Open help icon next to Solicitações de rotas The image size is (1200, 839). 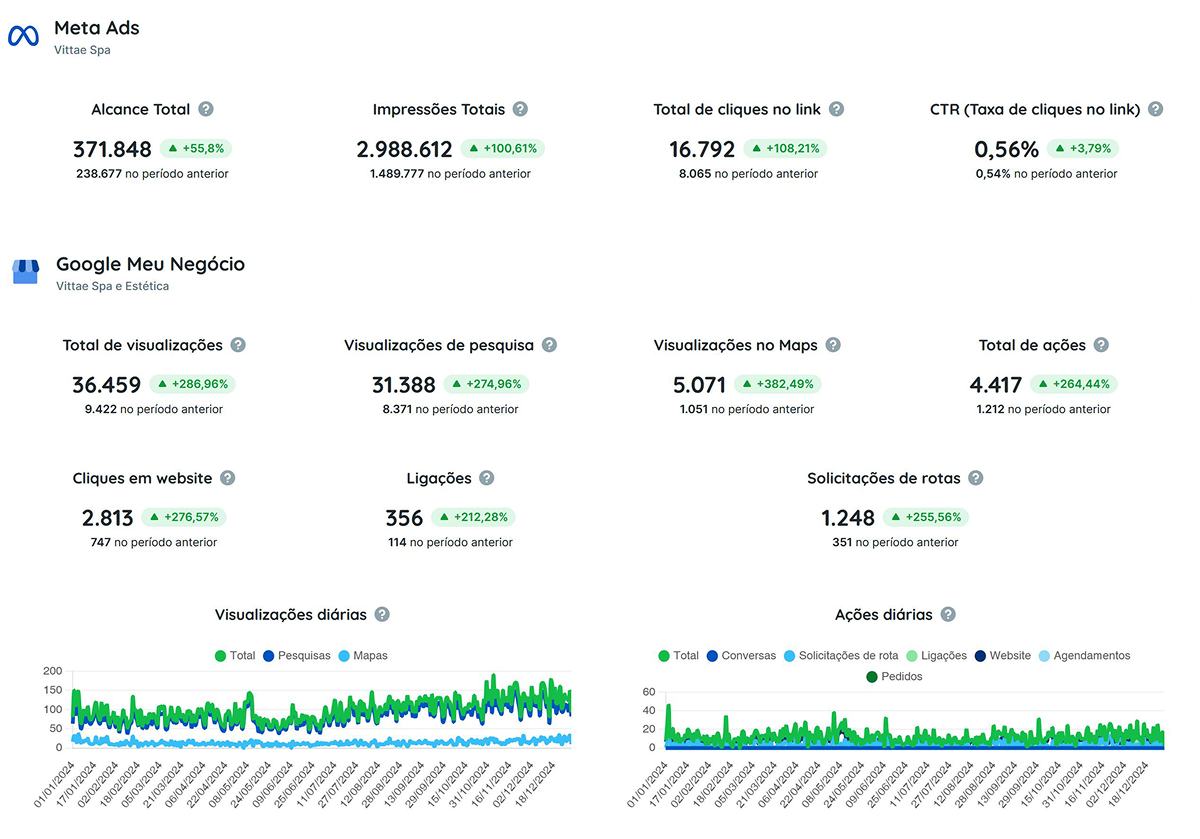click(x=976, y=478)
